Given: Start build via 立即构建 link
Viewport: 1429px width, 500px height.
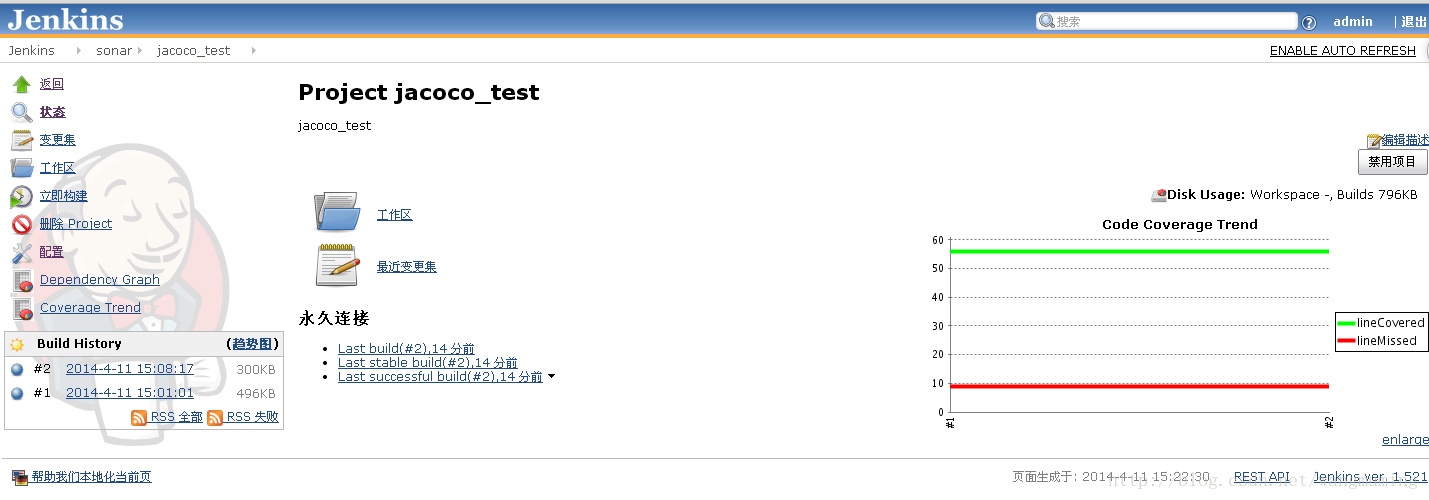Looking at the screenshot, I should pos(64,196).
